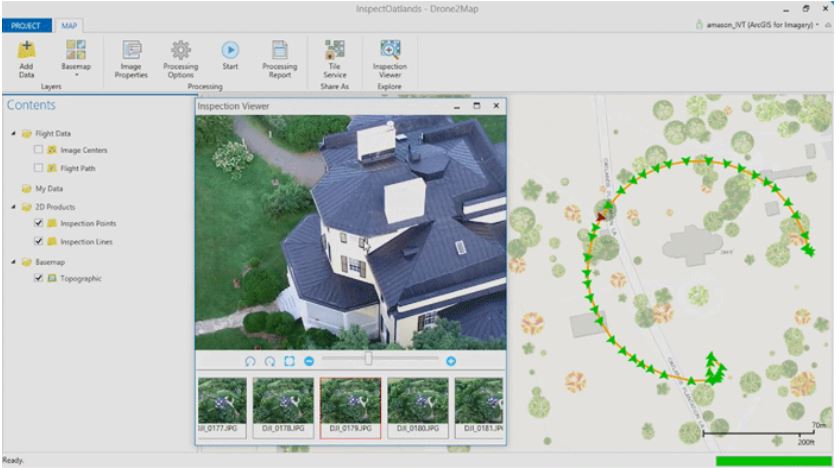The image size is (836, 468).
Task: Click the Contents pane heading
Action: (31, 105)
